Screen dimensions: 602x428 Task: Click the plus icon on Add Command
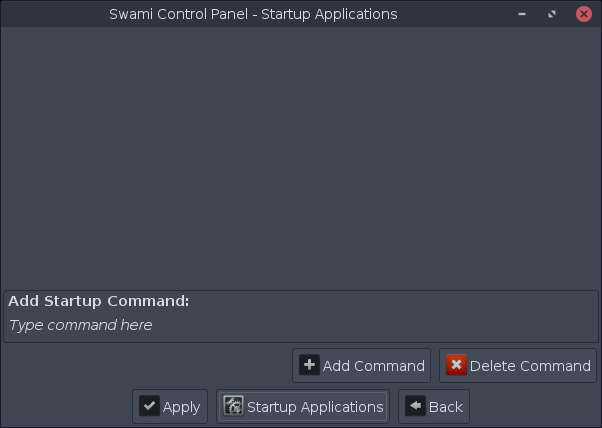(309, 365)
